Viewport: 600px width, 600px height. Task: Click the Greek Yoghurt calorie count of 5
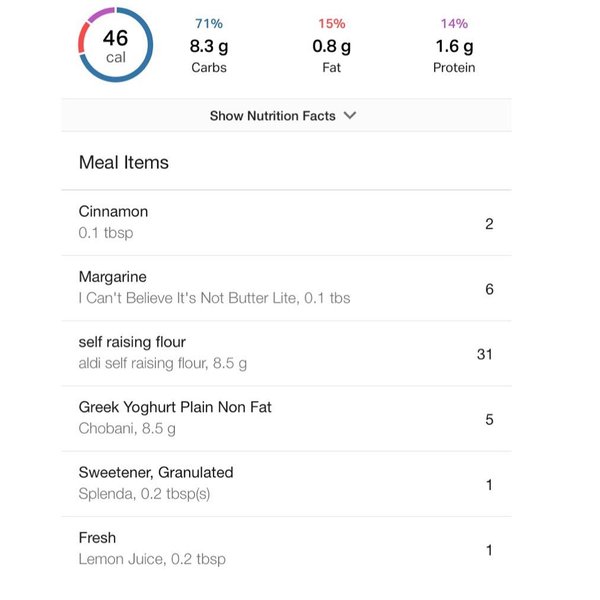pyautogui.click(x=489, y=419)
